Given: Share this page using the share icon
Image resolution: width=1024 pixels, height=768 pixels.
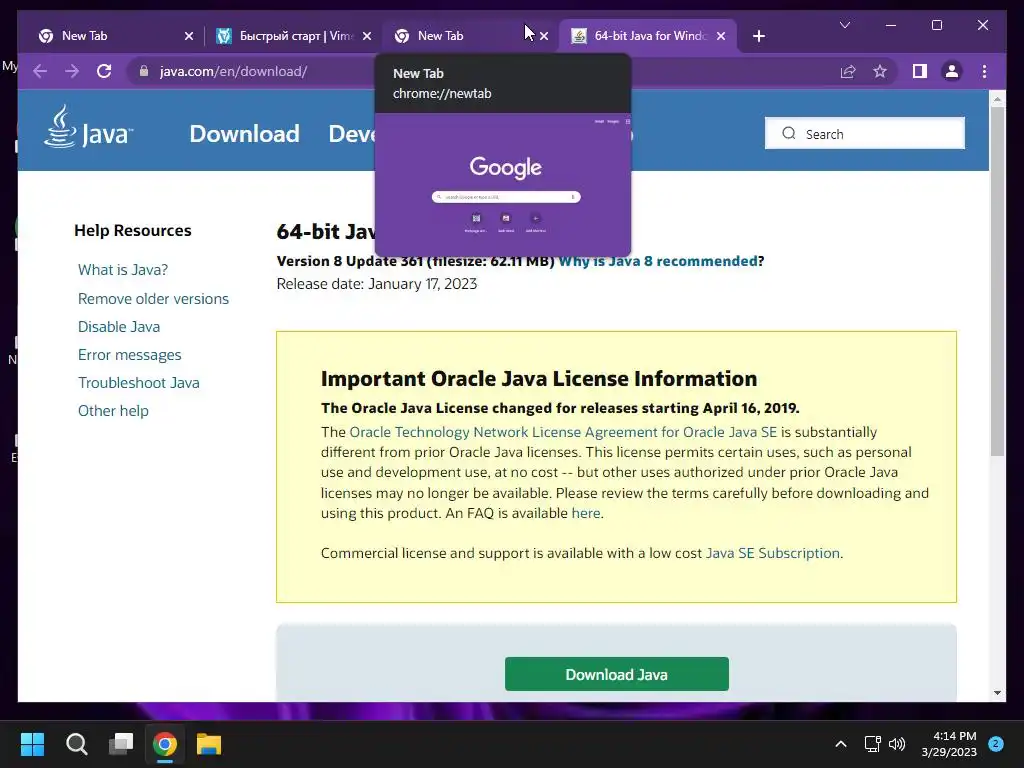Looking at the screenshot, I should (848, 71).
